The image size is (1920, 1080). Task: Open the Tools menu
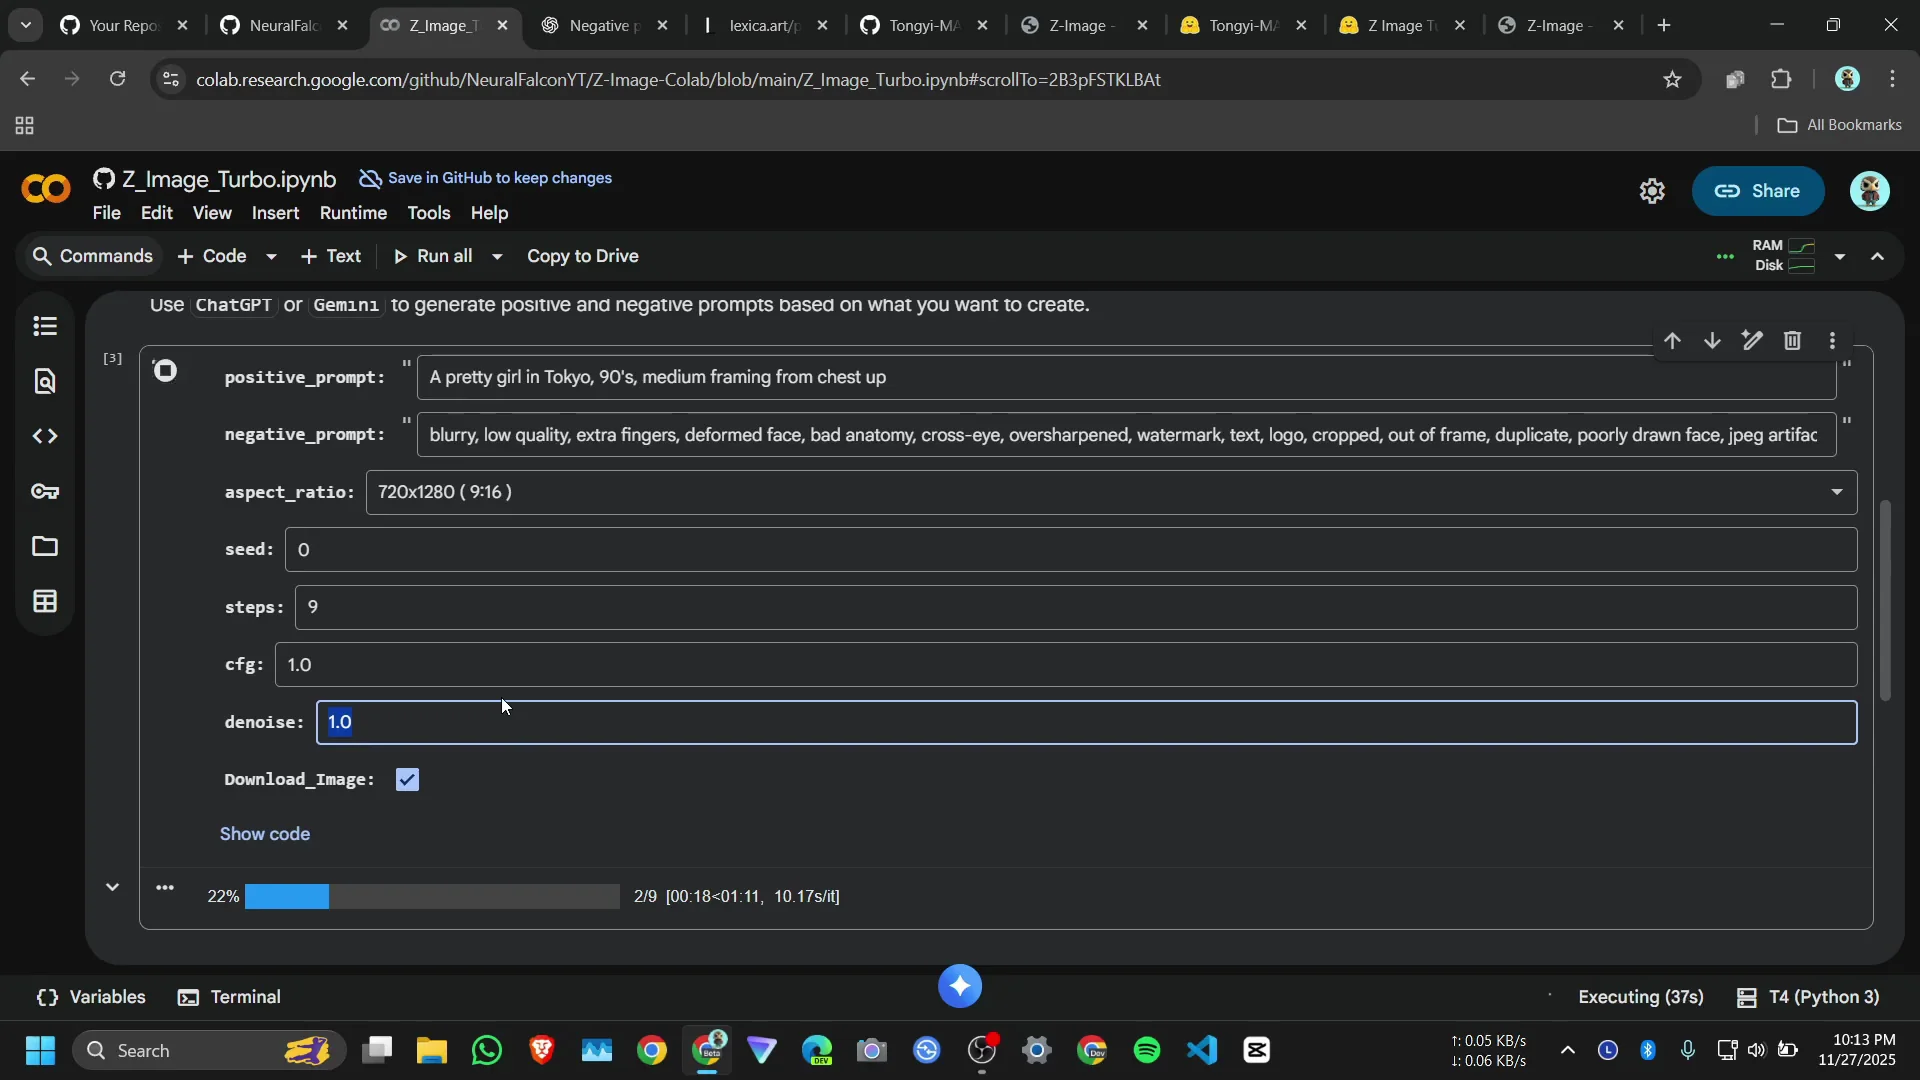428,213
